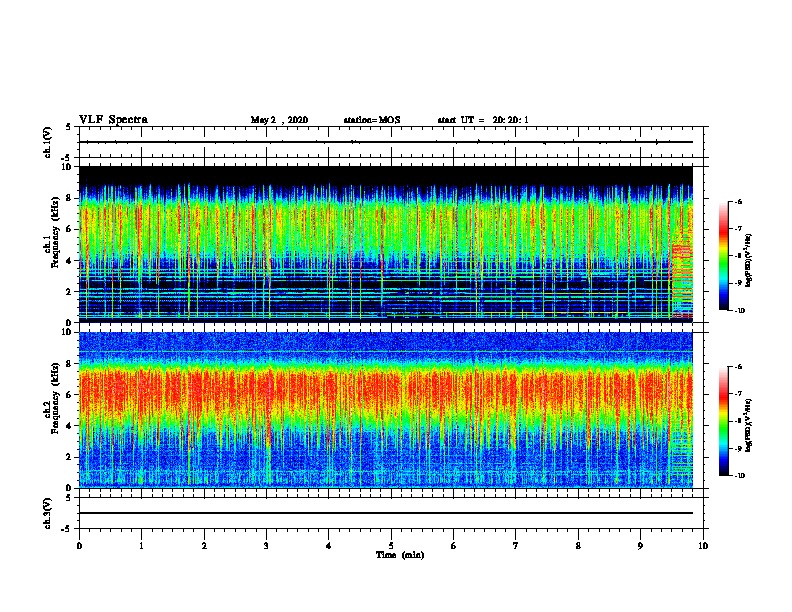Select the date text "May 2 , 2020"
This screenshot has width=792, height=612.
[279, 120]
